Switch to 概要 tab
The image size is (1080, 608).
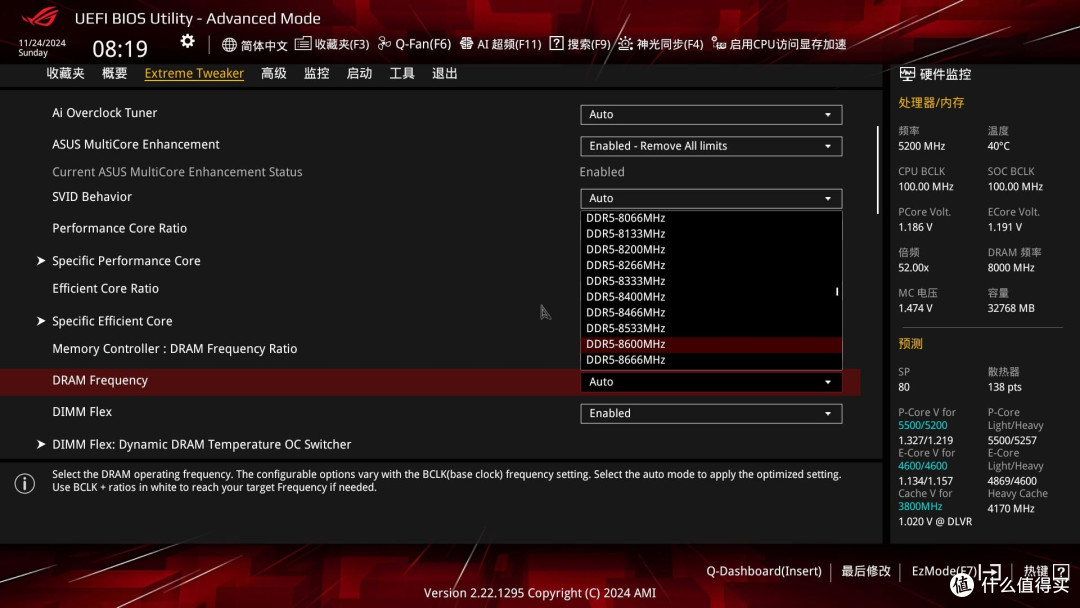[x=114, y=74]
